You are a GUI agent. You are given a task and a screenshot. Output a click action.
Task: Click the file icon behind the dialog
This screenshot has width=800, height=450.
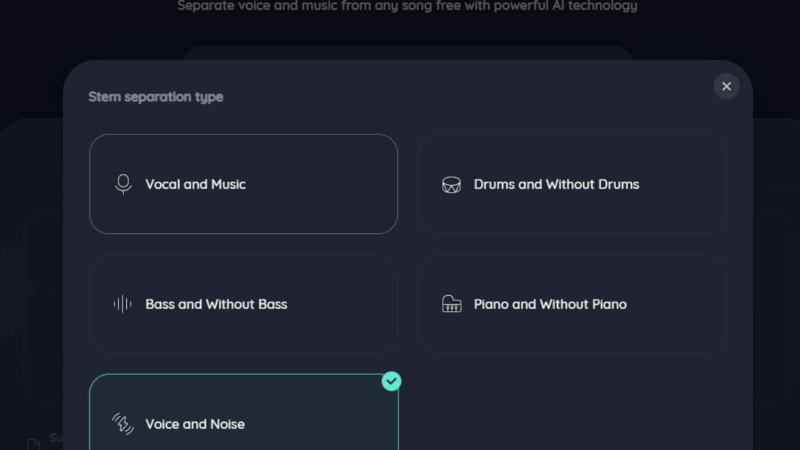[34, 443]
